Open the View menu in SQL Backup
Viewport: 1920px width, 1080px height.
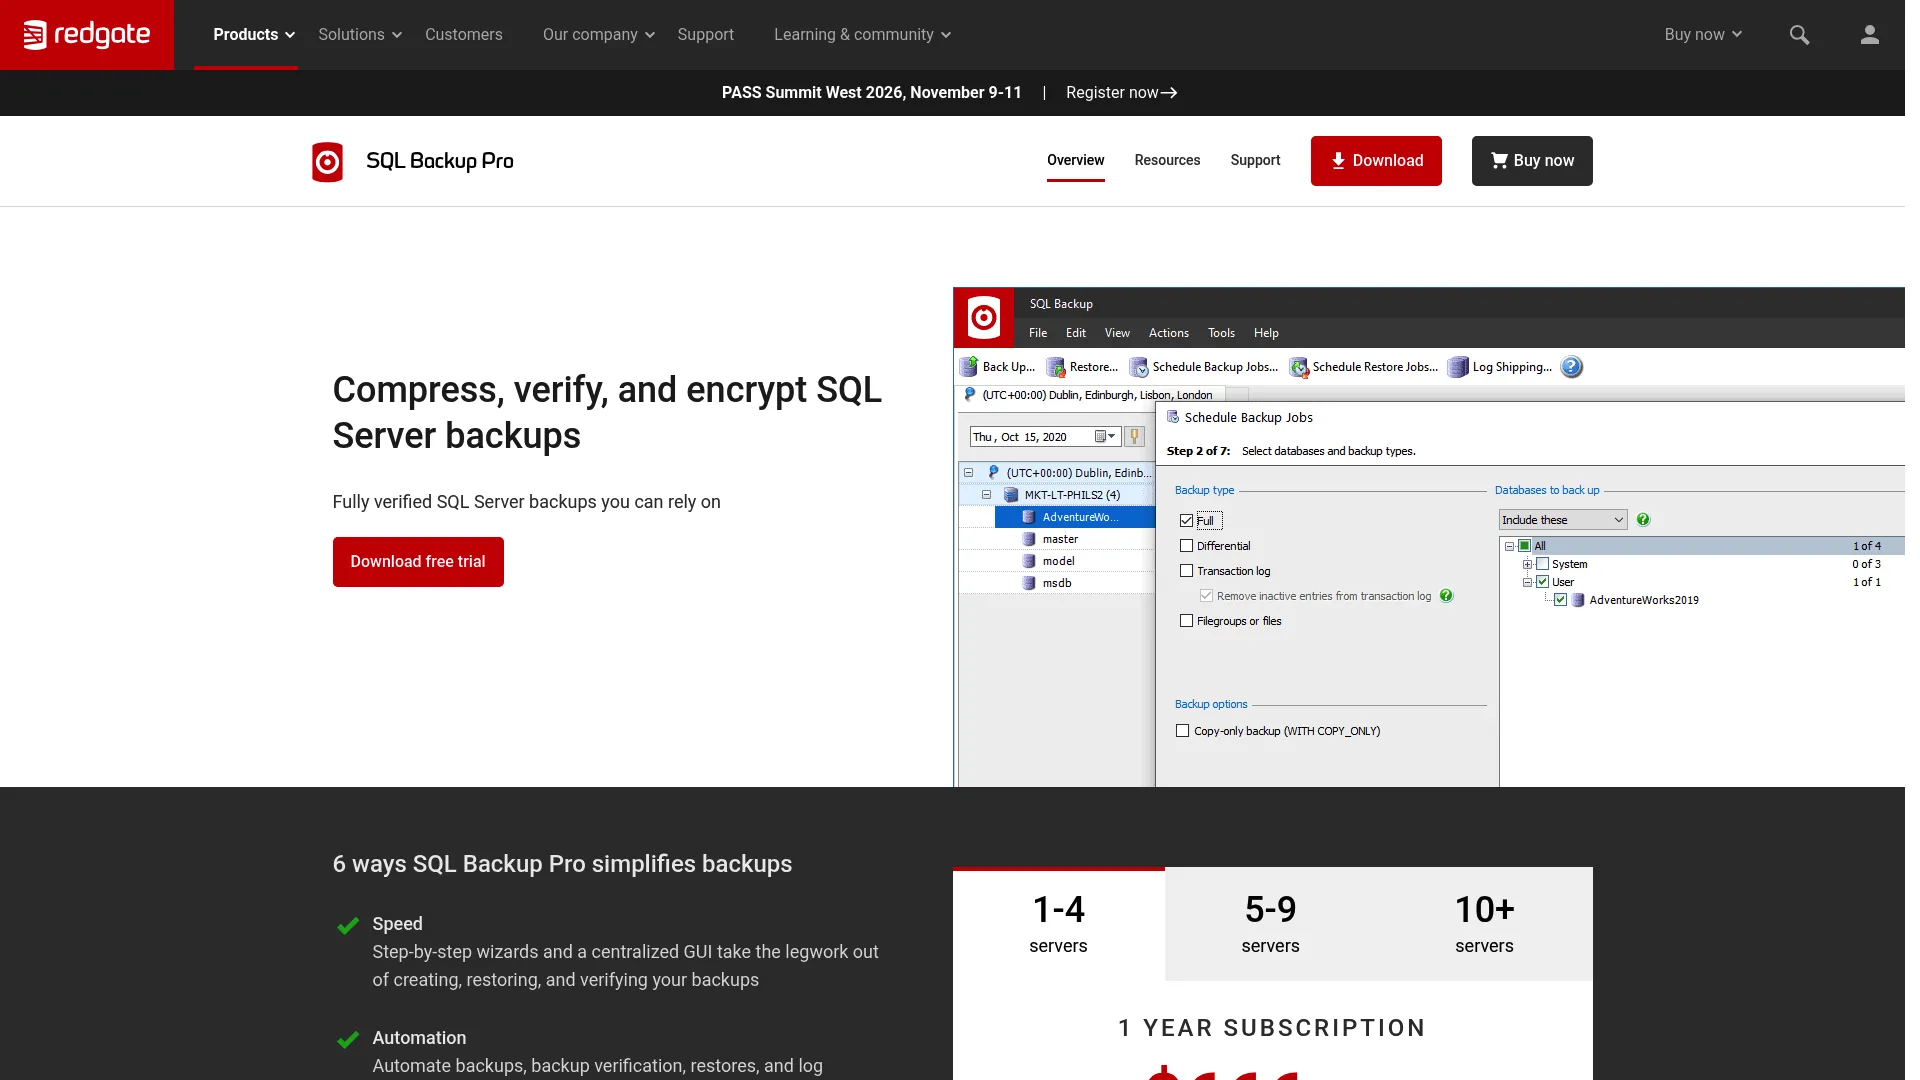click(1117, 333)
